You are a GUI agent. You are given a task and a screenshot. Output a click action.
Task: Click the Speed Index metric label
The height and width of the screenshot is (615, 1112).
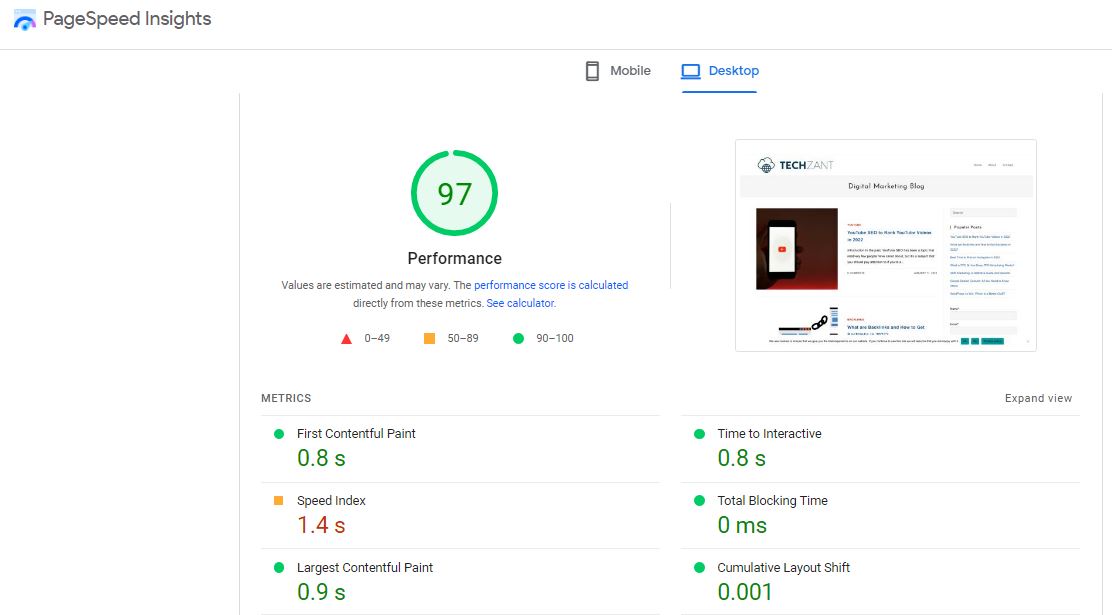tap(331, 500)
